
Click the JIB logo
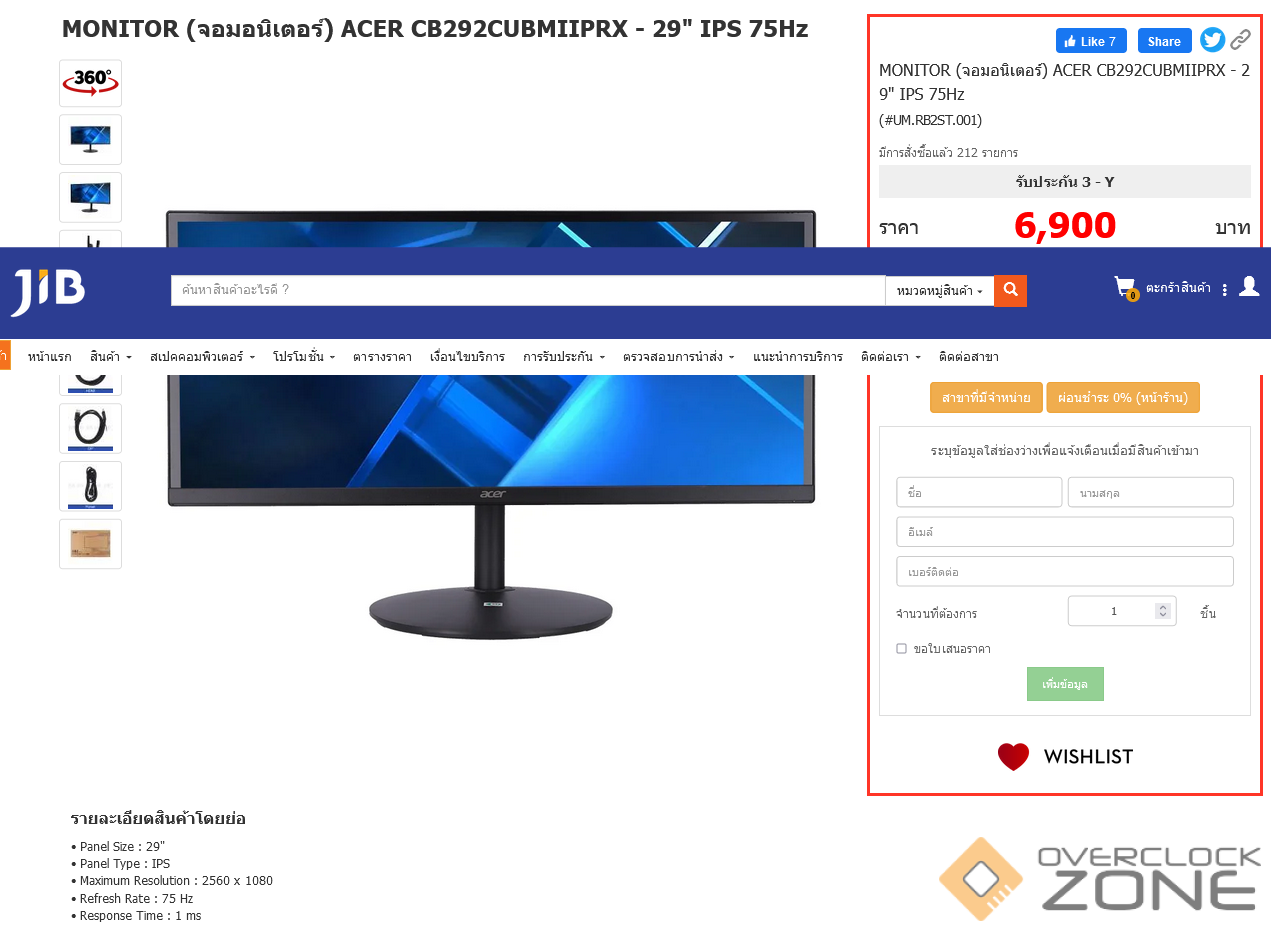point(47,292)
